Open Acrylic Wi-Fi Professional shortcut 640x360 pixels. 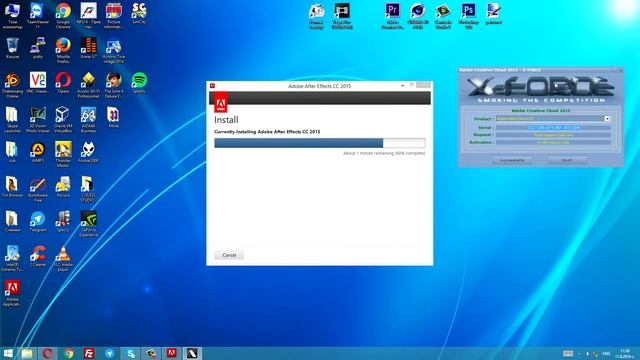[x=88, y=85]
